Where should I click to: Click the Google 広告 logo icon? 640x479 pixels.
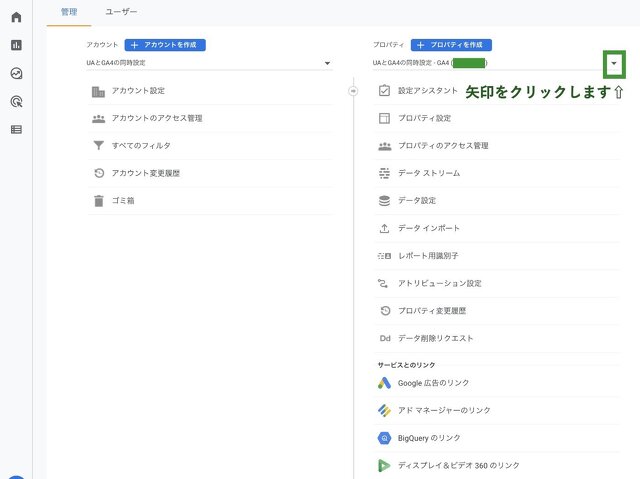click(x=384, y=383)
